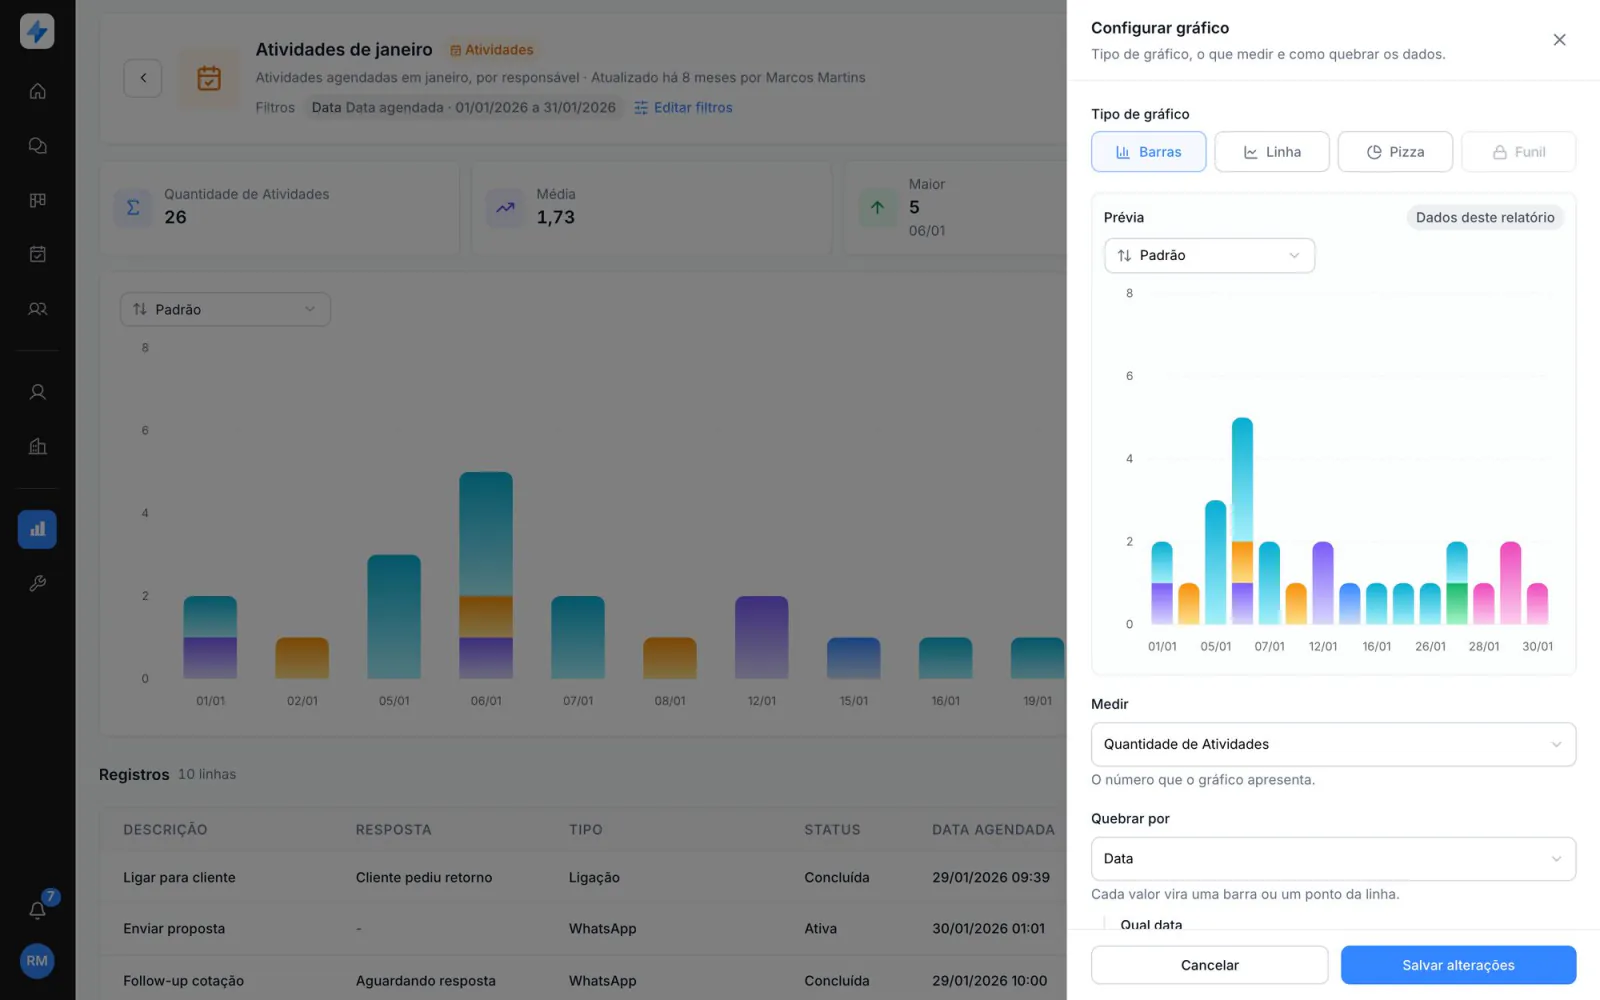1600x1000 pixels.
Task: Click the lightning bolt app logo
Action: point(37,31)
